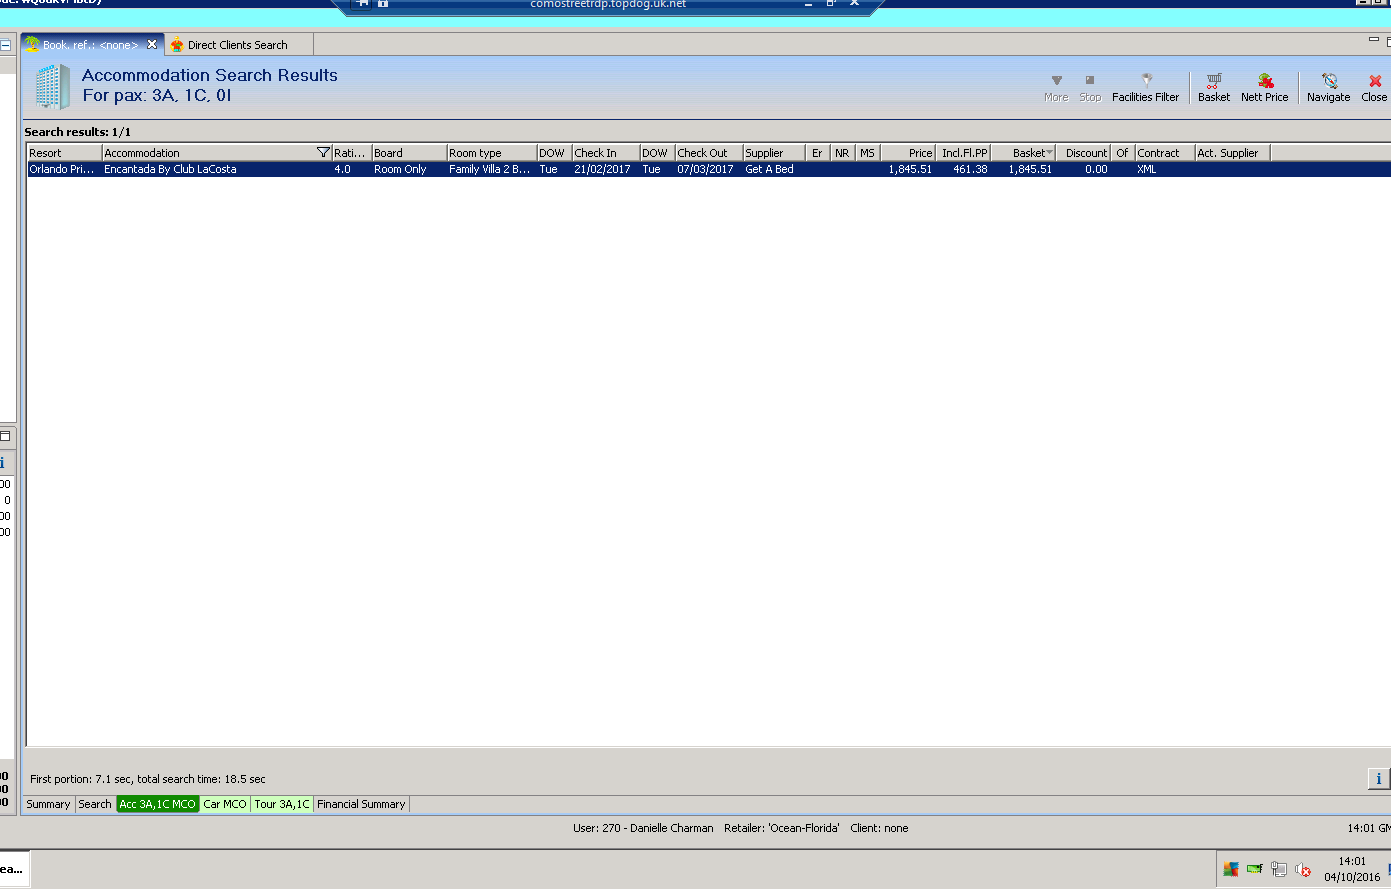The width and height of the screenshot is (1391, 889).
Task: Click the MS column header
Action: tap(868, 153)
